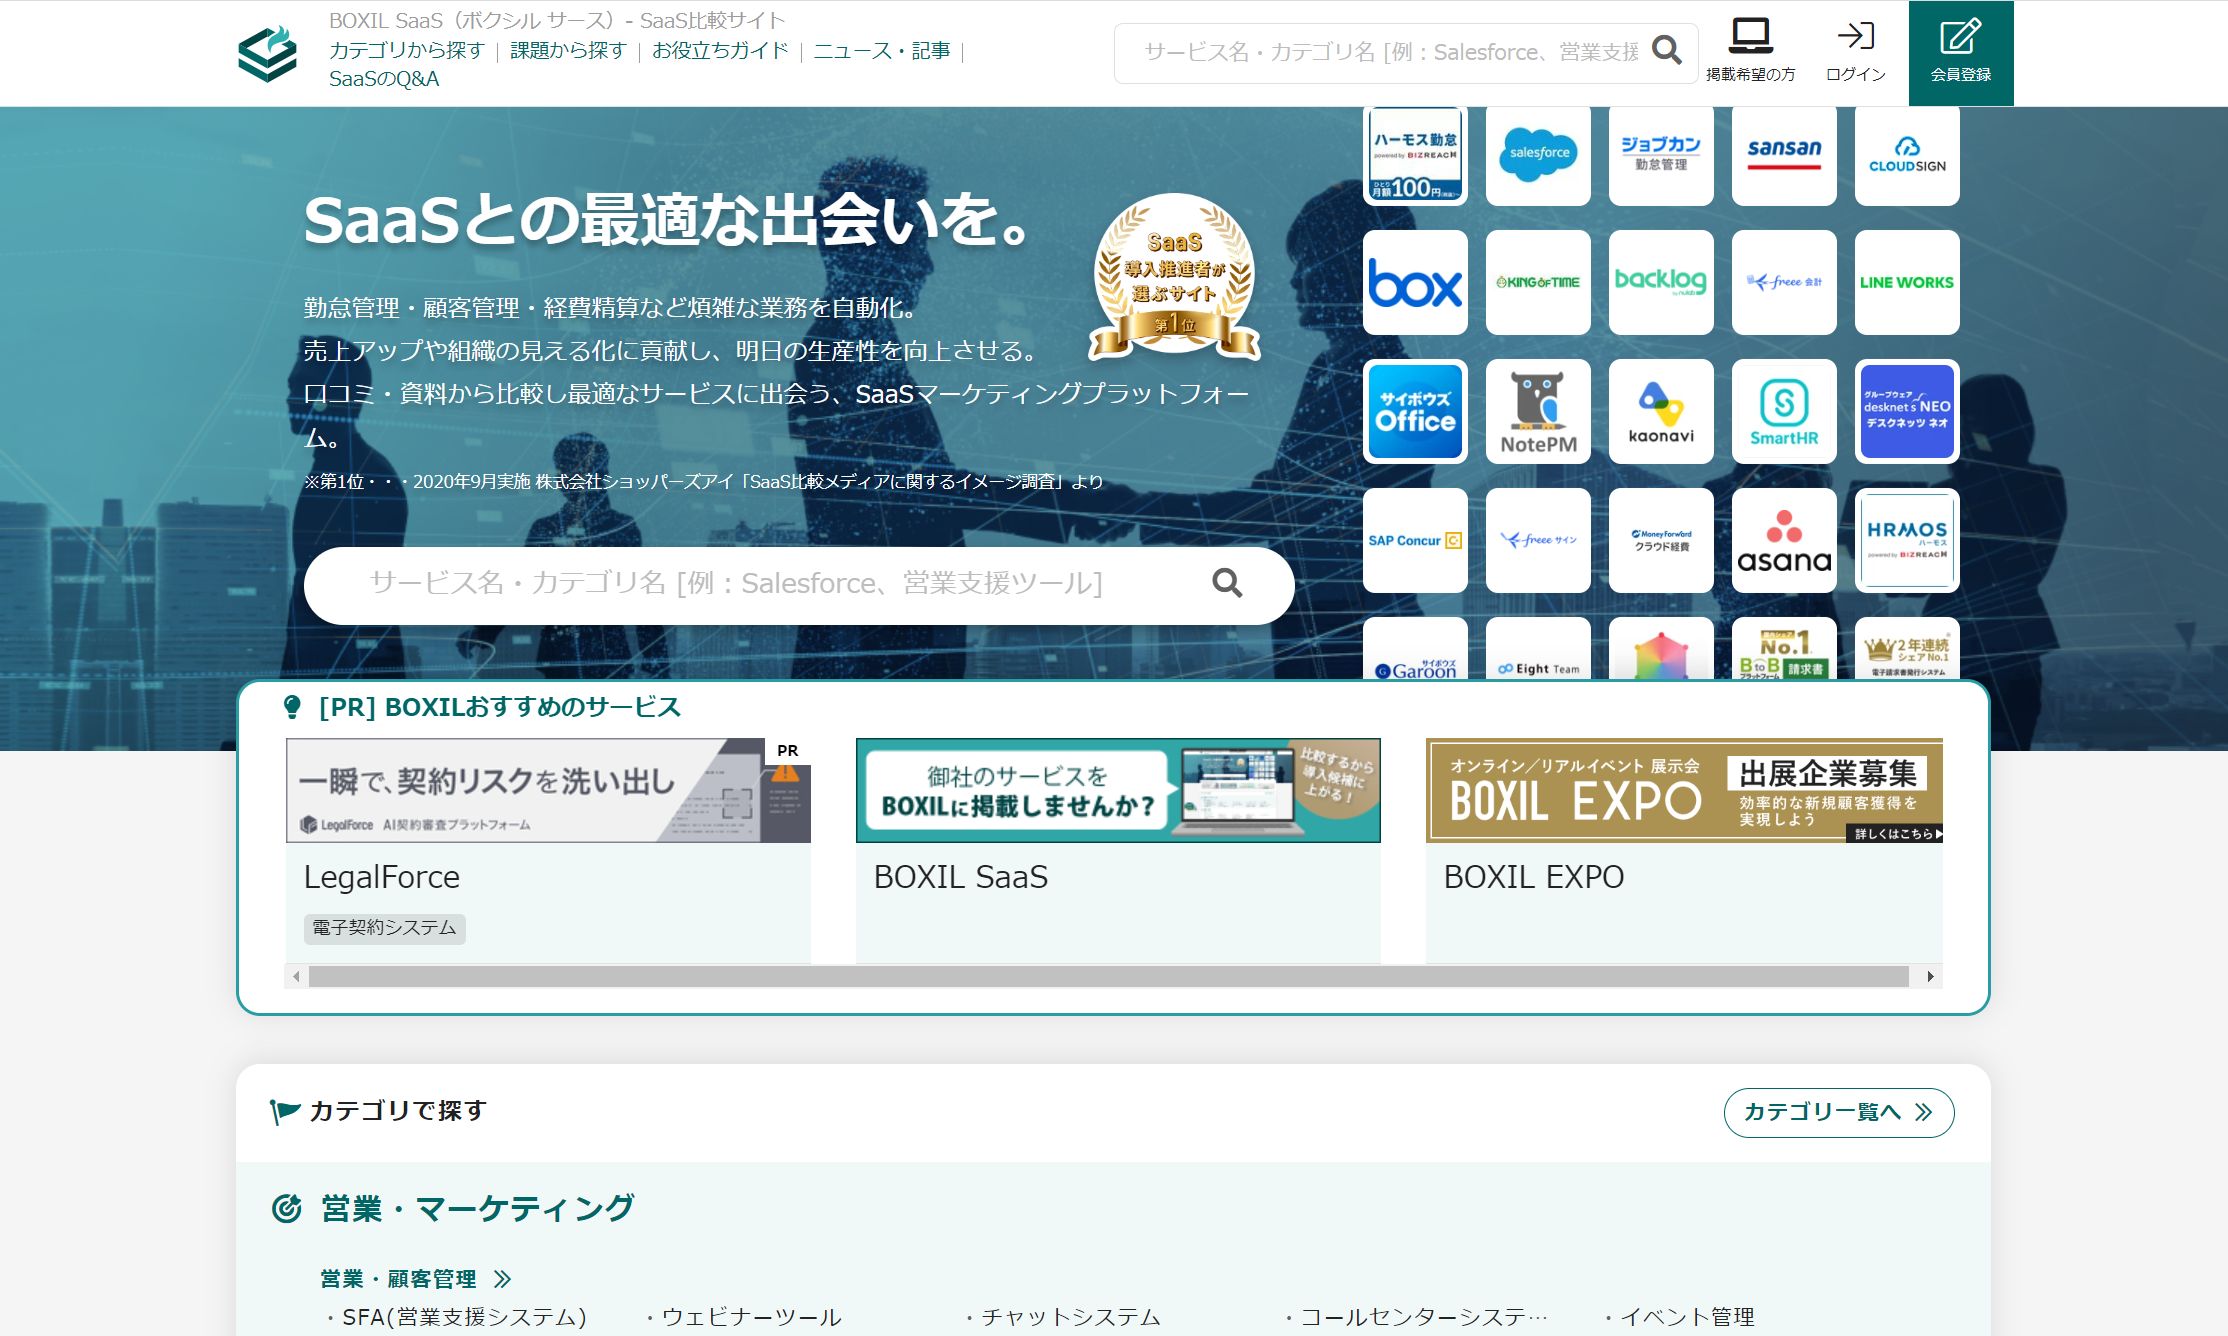Open お役立ちガイド menu
This screenshot has width=2228, height=1336.
tap(720, 50)
